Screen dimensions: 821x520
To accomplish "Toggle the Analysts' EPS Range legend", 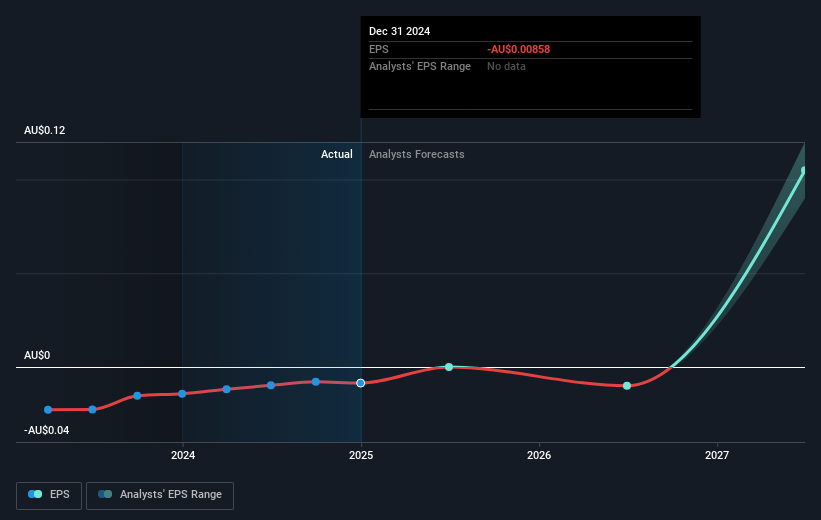I will coord(160,495).
